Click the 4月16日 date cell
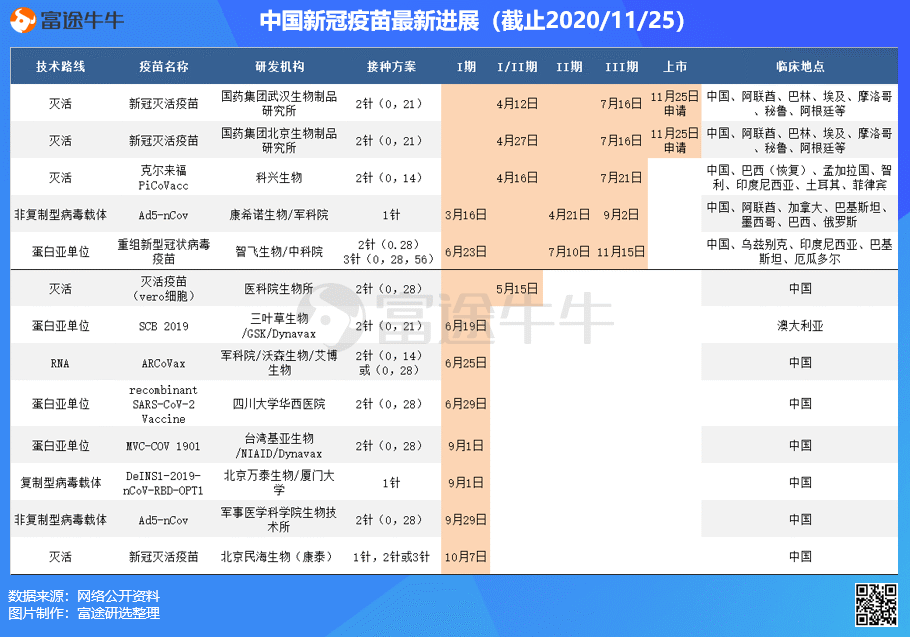Image resolution: width=910 pixels, height=637 pixels. click(517, 178)
